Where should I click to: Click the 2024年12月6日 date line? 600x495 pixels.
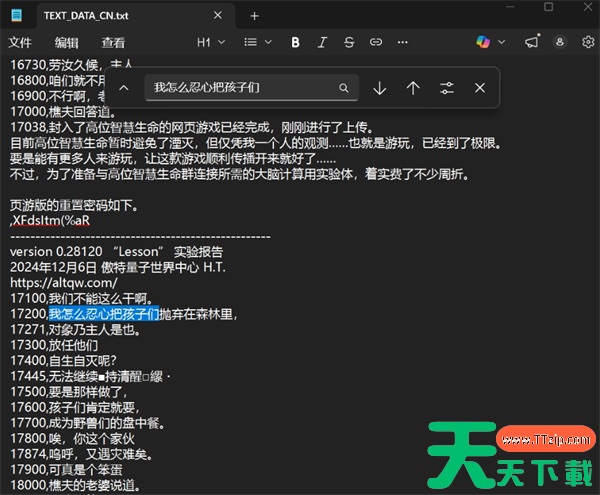118,267
